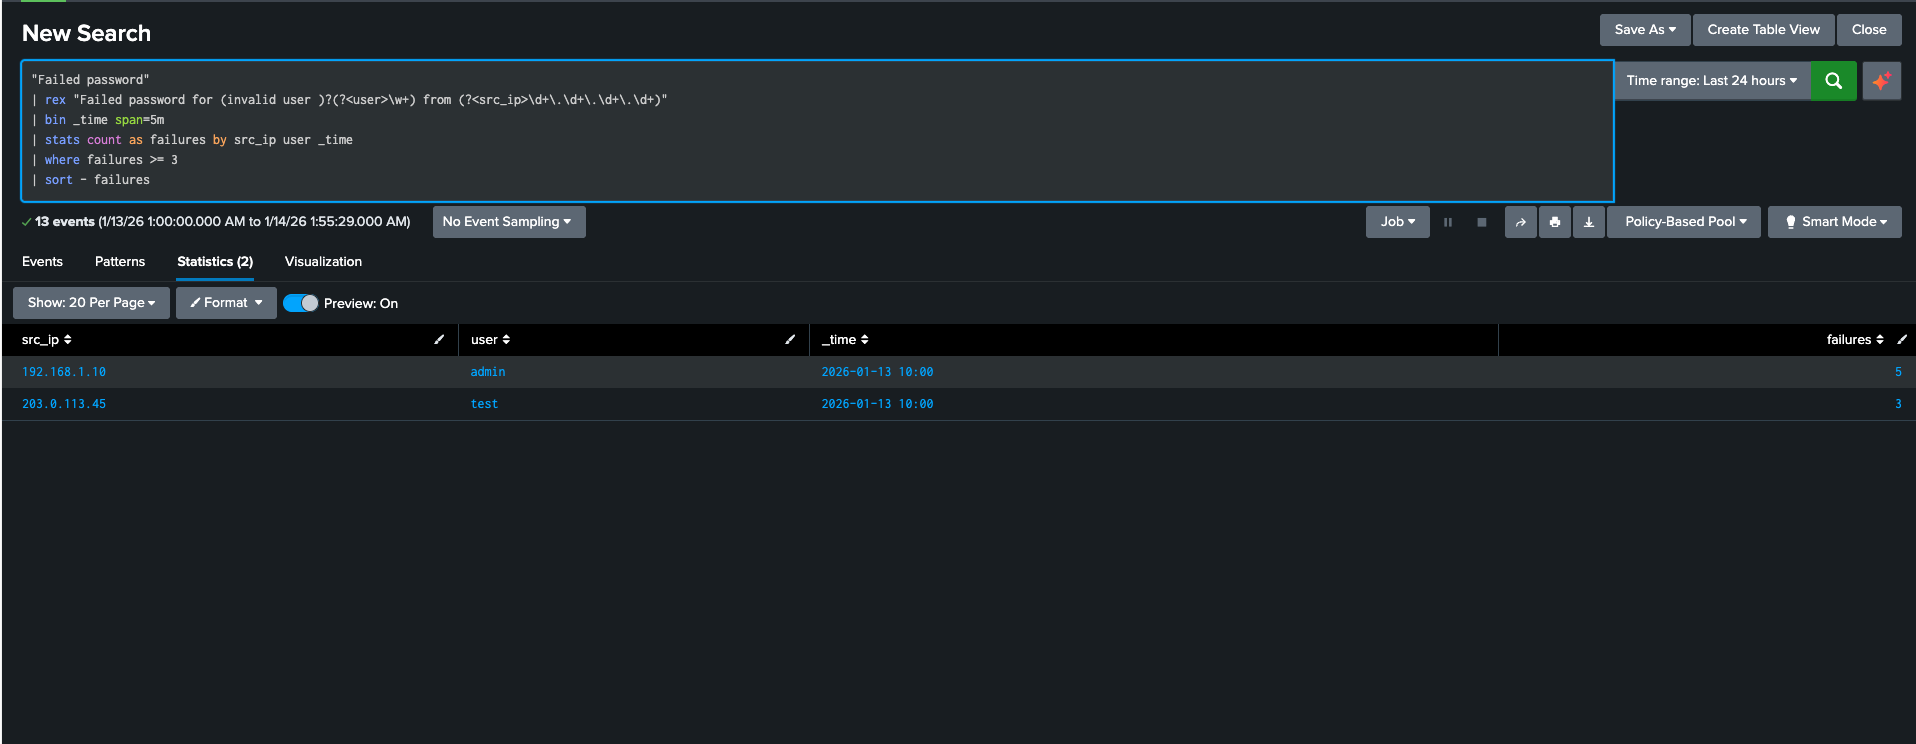Screen dimensions: 1916x744
Task: Click user value admin
Action: [488, 372]
